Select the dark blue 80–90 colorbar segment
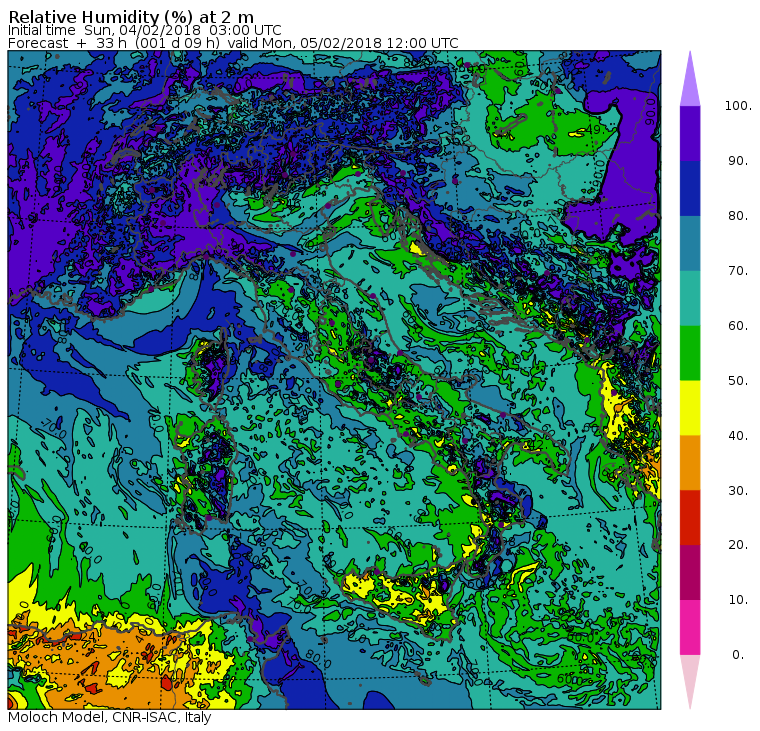Viewport: 760px width, 731px height. 690,188
